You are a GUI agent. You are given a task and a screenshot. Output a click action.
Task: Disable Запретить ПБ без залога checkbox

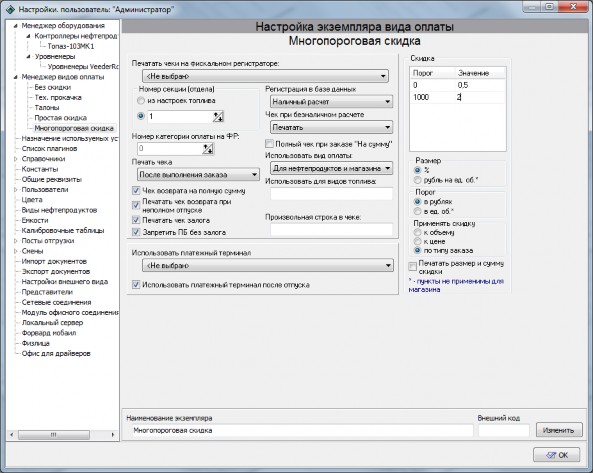(136, 232)
